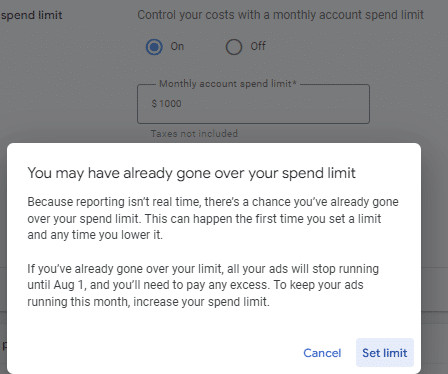Click the "increase your spend limit" sentence
The image size is (448, 374).
[x=201, y=302]
